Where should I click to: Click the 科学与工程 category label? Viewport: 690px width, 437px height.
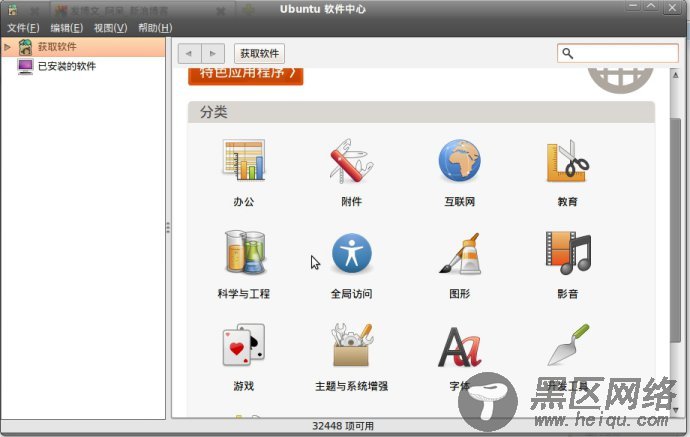(244, 294)
